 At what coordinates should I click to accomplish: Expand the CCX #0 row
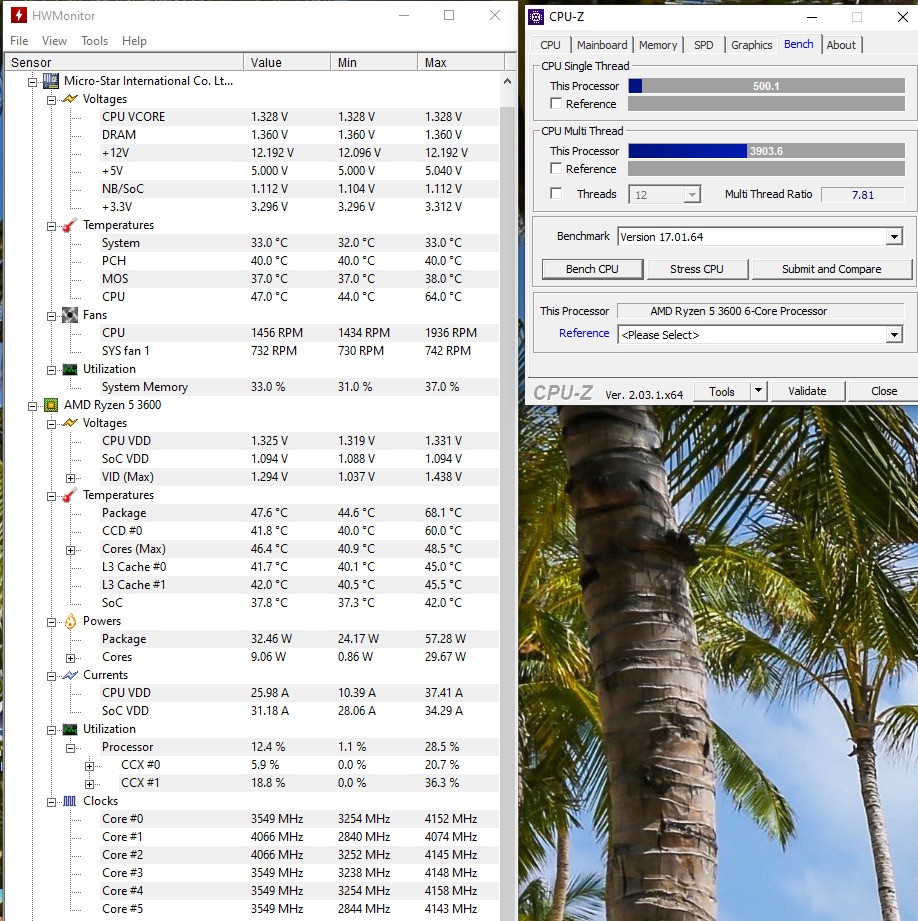(89, 766)
